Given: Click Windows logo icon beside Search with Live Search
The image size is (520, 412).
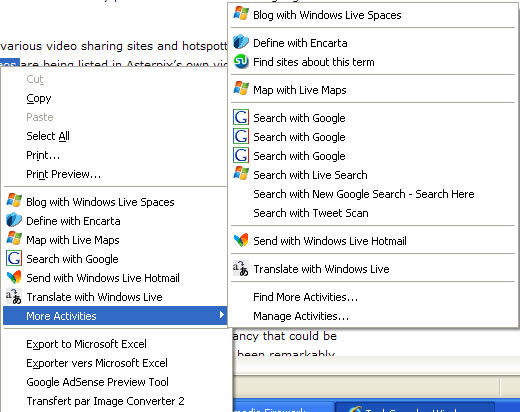Looking at the screenshot, I should (x=241, y=174).
